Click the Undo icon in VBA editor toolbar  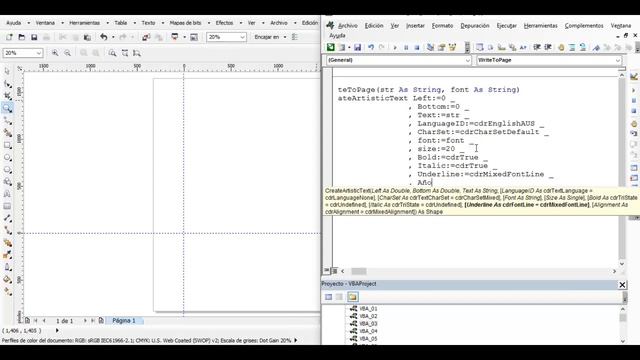371,47
